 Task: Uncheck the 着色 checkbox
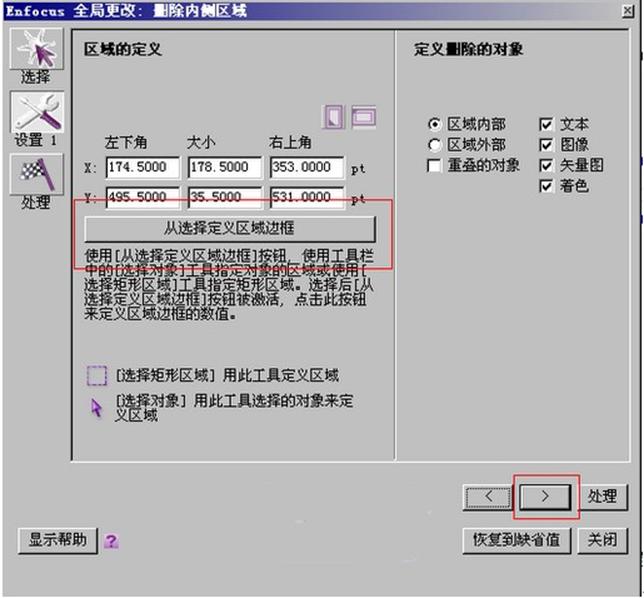pos(546,186)
